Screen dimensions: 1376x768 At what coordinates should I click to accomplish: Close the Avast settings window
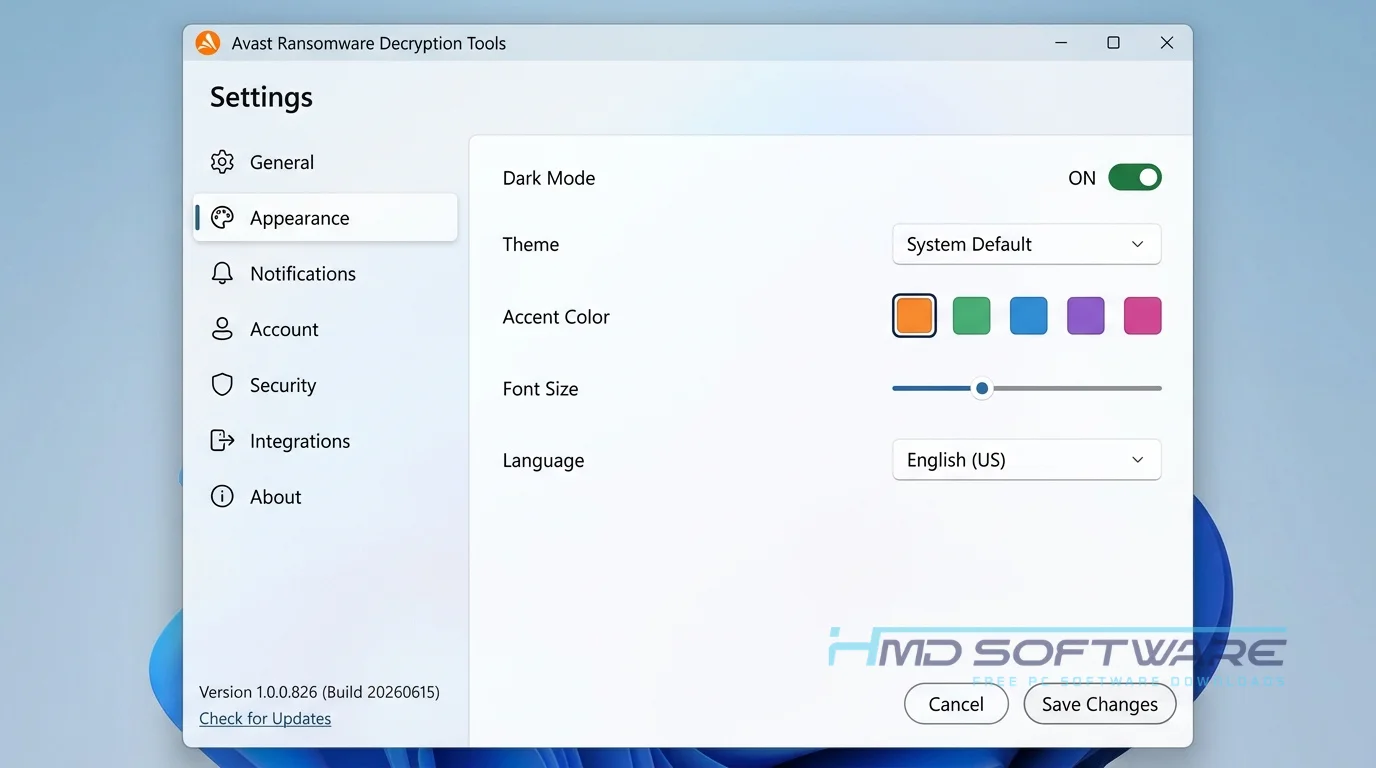coord(1167,43)
